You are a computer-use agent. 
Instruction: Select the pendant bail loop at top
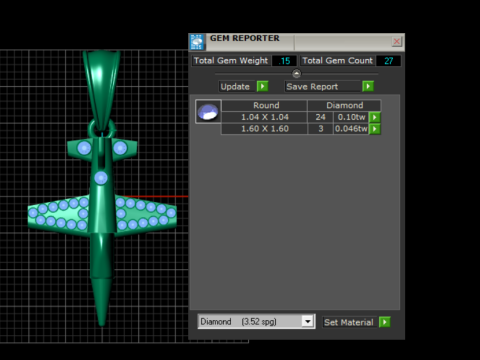click(102, 90)
